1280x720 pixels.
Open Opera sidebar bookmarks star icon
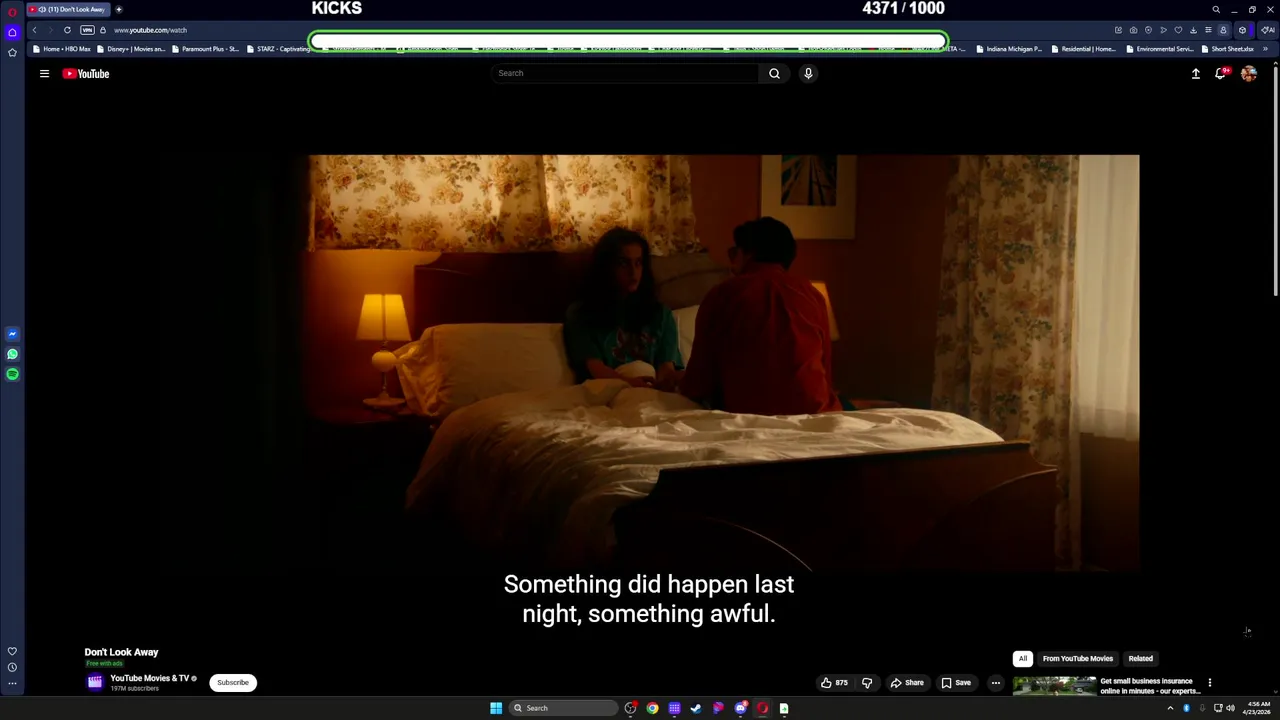[x=12, y=52]
